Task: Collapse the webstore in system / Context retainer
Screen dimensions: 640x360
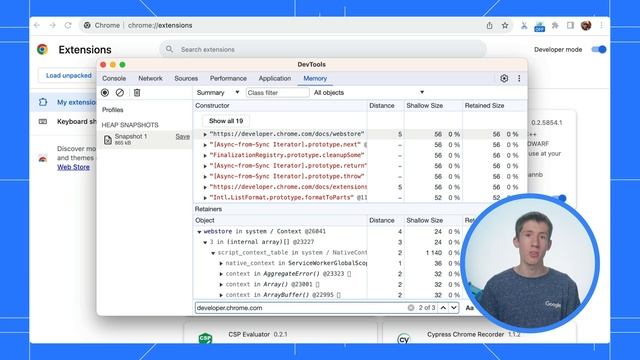Action: pos(199,232)
